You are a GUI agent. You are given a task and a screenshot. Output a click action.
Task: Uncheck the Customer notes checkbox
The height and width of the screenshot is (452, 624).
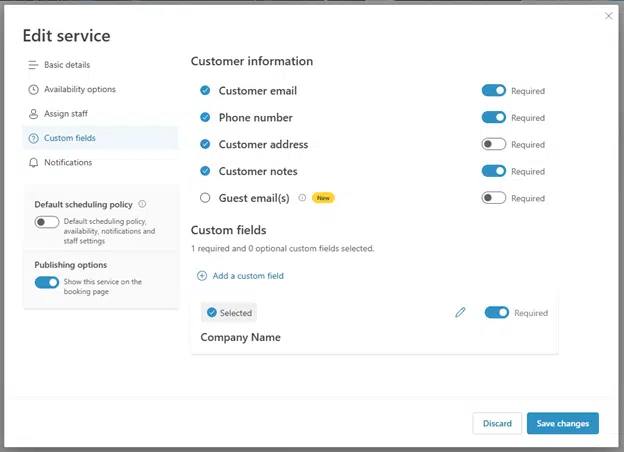click(205, 171)
